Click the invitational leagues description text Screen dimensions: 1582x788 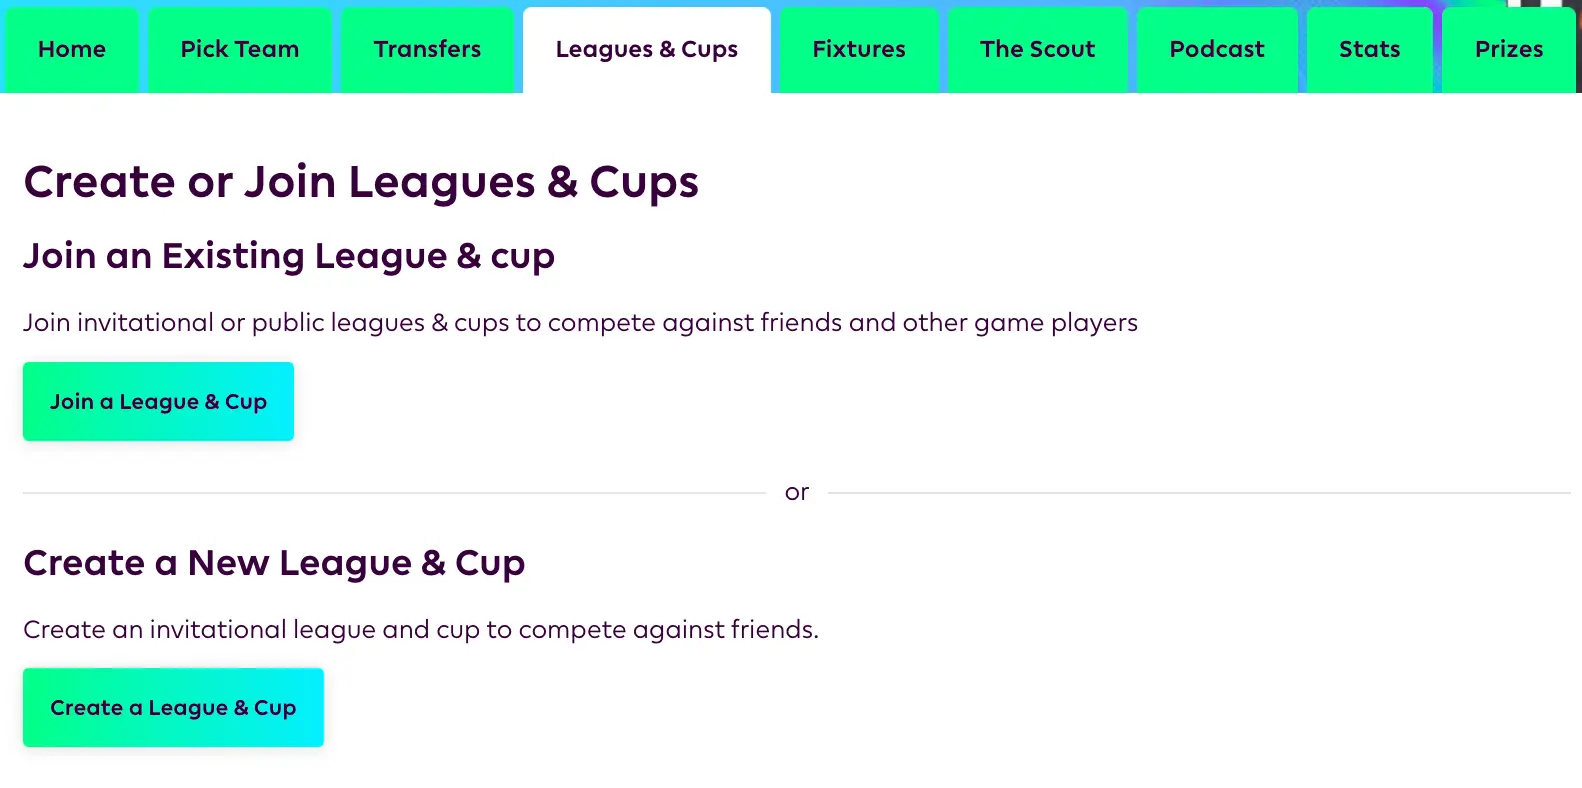[x=580, y=322]
